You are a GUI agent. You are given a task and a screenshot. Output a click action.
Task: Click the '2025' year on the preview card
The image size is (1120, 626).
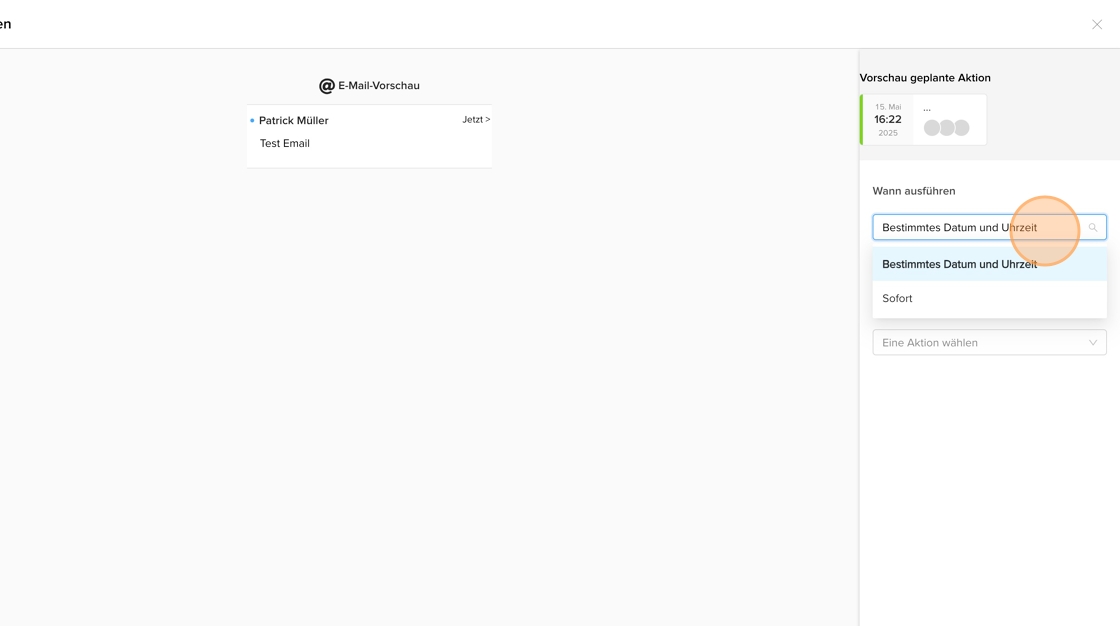pos(888,133)
